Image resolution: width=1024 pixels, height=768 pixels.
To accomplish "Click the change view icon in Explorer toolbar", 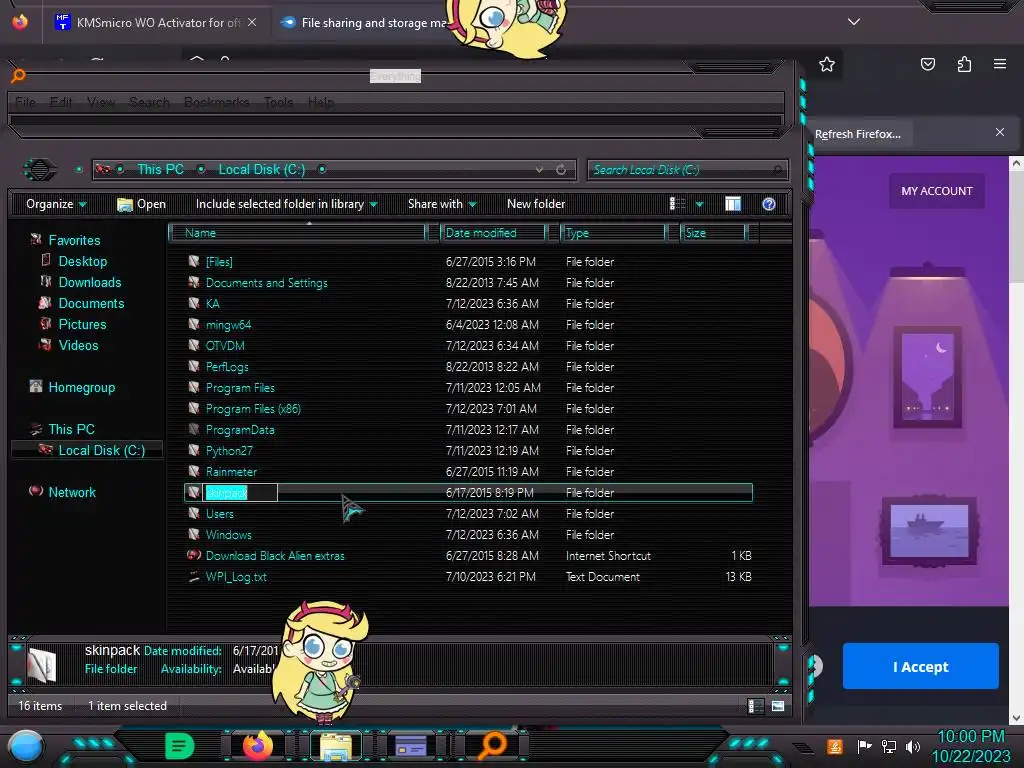I will [x=677, y=204].
